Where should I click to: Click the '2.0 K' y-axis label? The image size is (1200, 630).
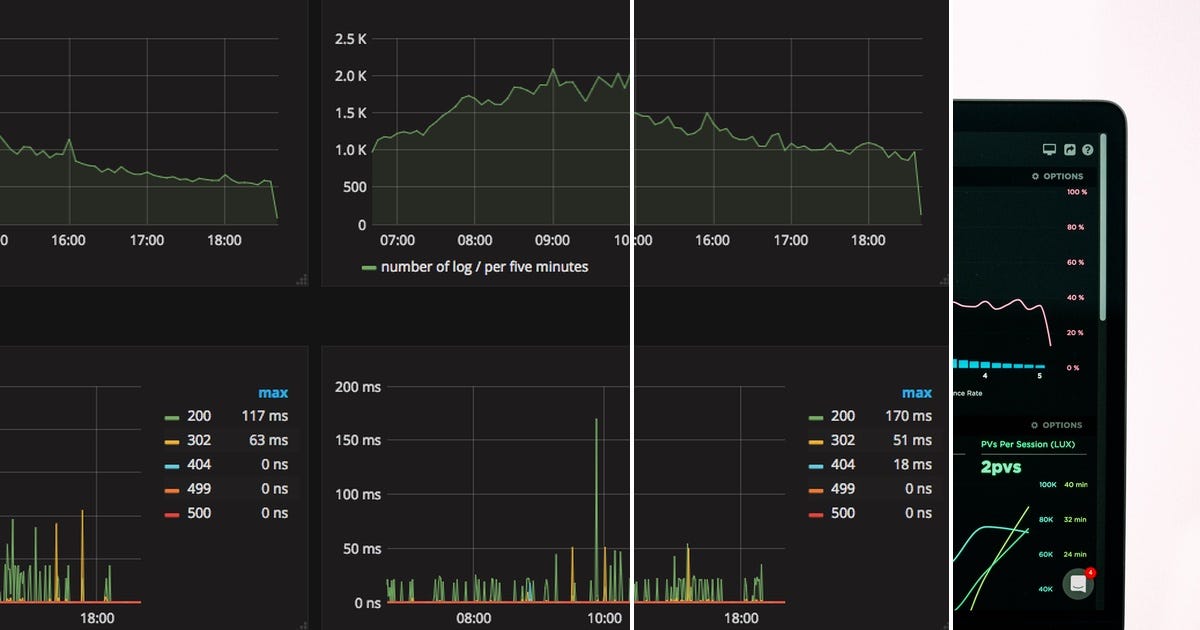tap(351, 76)
